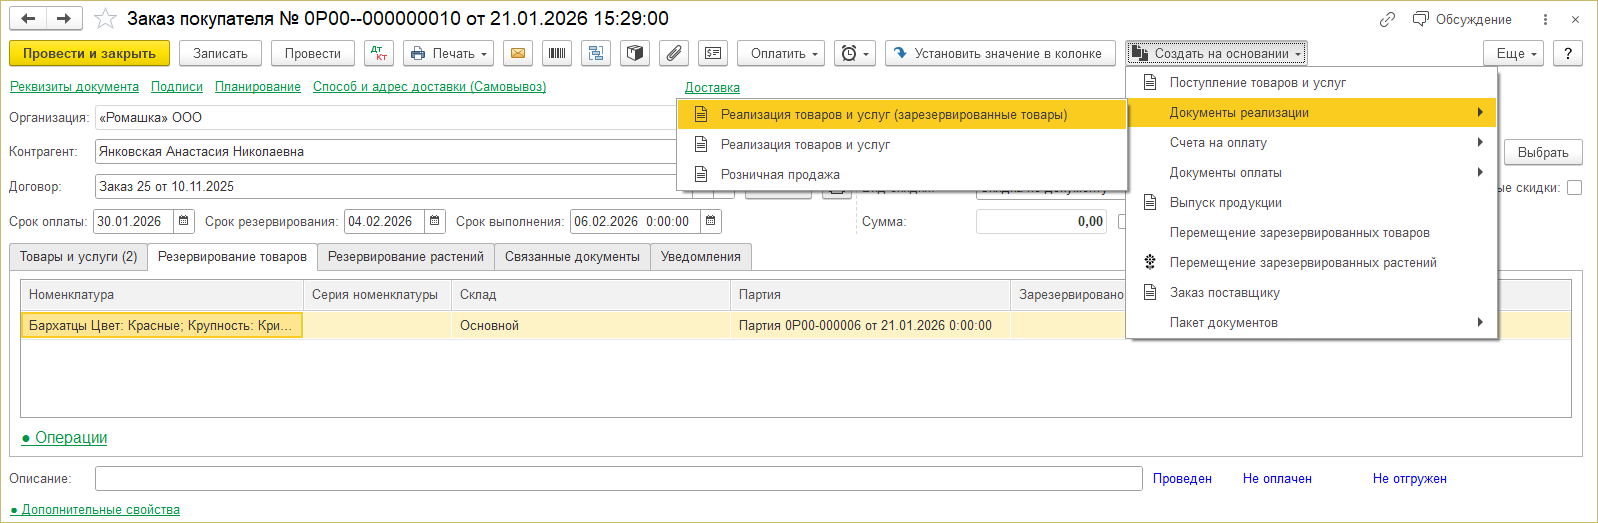Viewport: 1598px width, 523px height.
Task: Copy link to document (chain icon)
Action: pos(1387,19)
